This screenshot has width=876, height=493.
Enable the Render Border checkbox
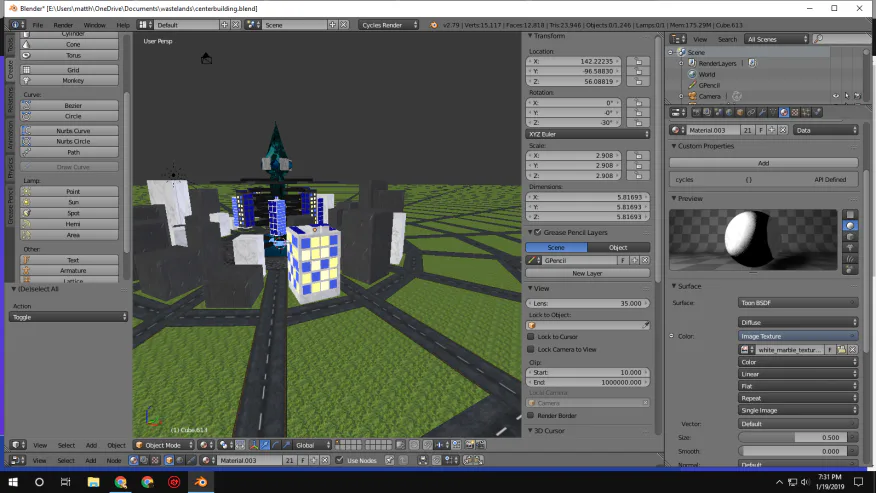[531, 415]
